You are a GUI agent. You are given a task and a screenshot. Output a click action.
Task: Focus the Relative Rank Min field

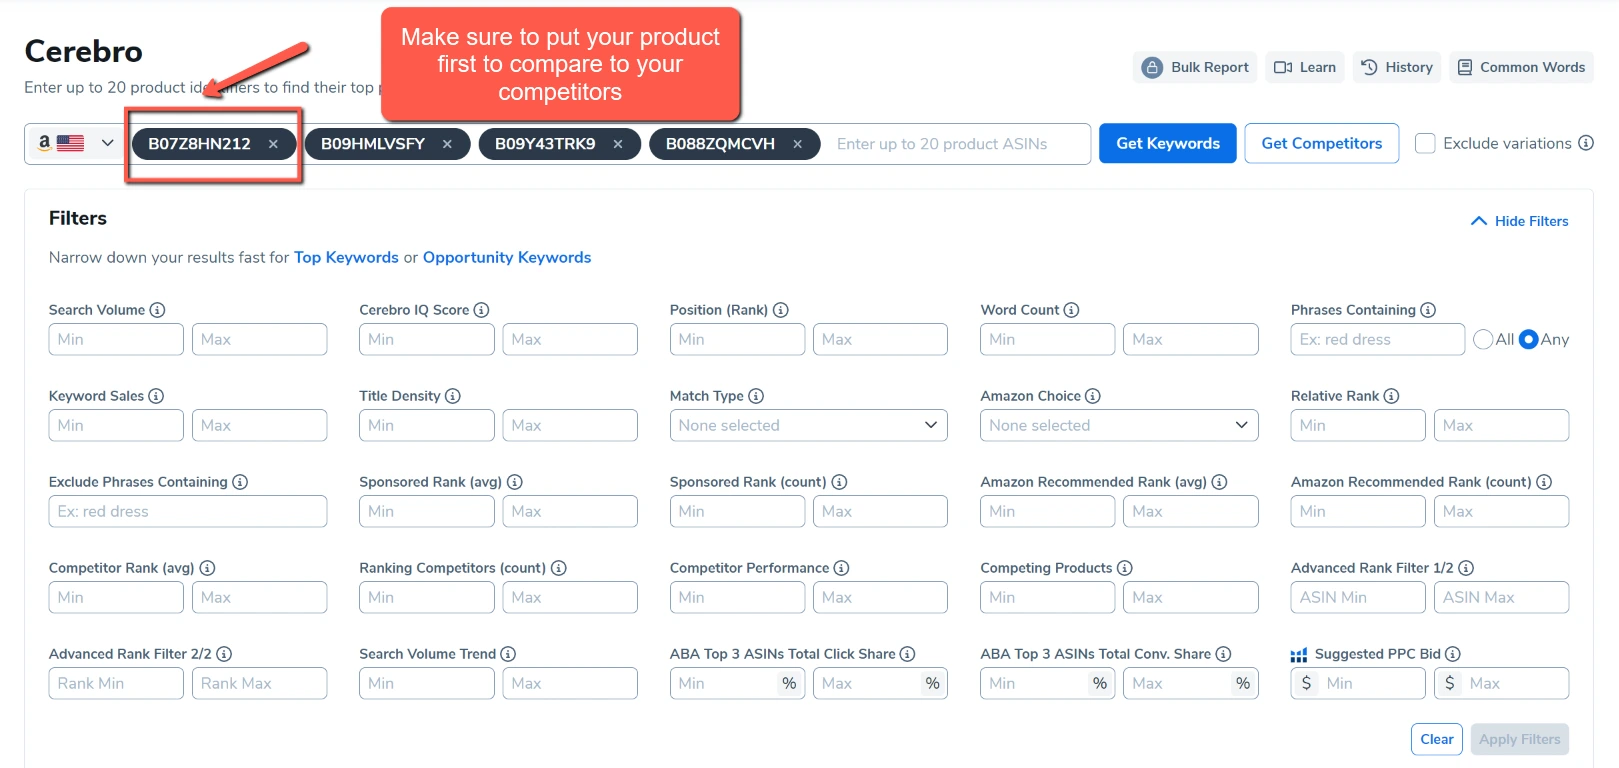(1358, 425)
